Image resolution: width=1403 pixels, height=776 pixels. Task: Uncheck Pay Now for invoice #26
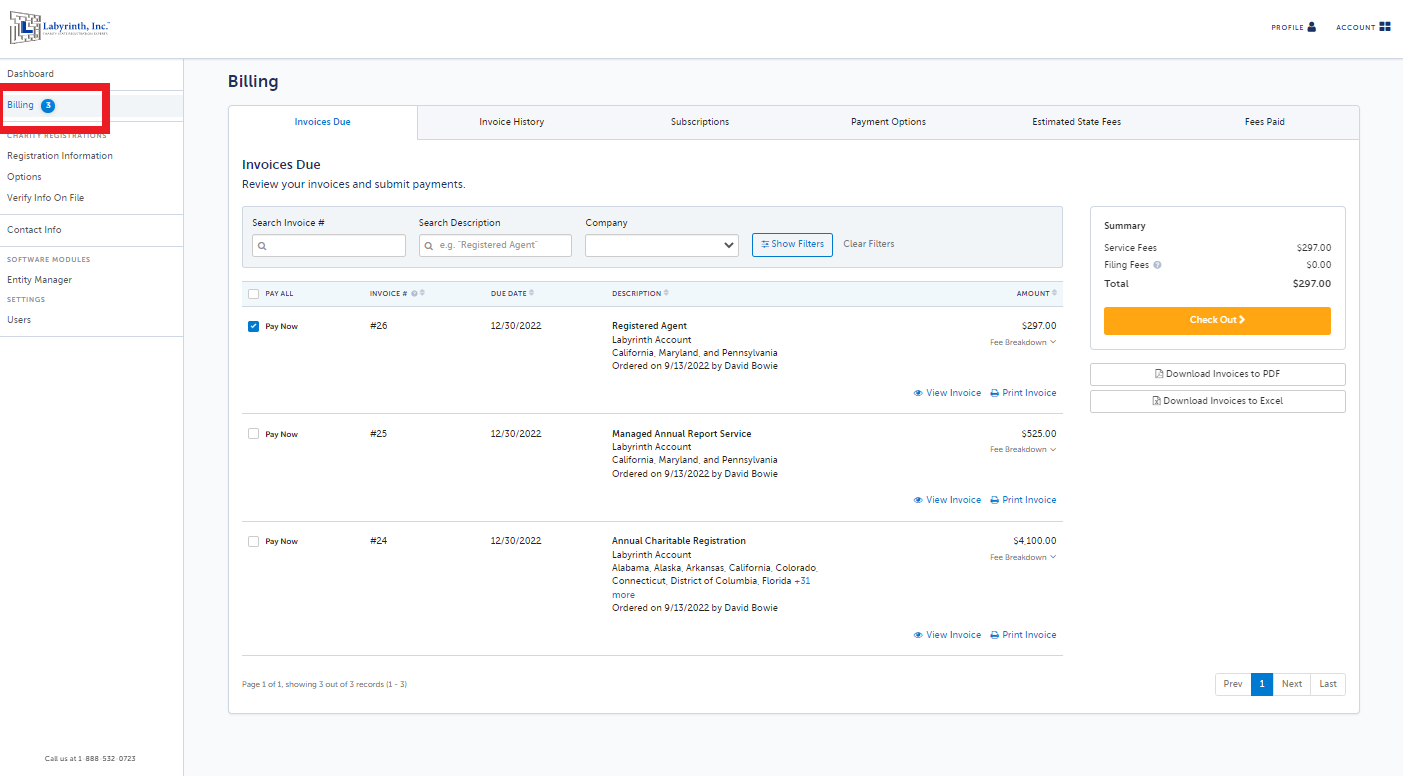coord(253,326)
